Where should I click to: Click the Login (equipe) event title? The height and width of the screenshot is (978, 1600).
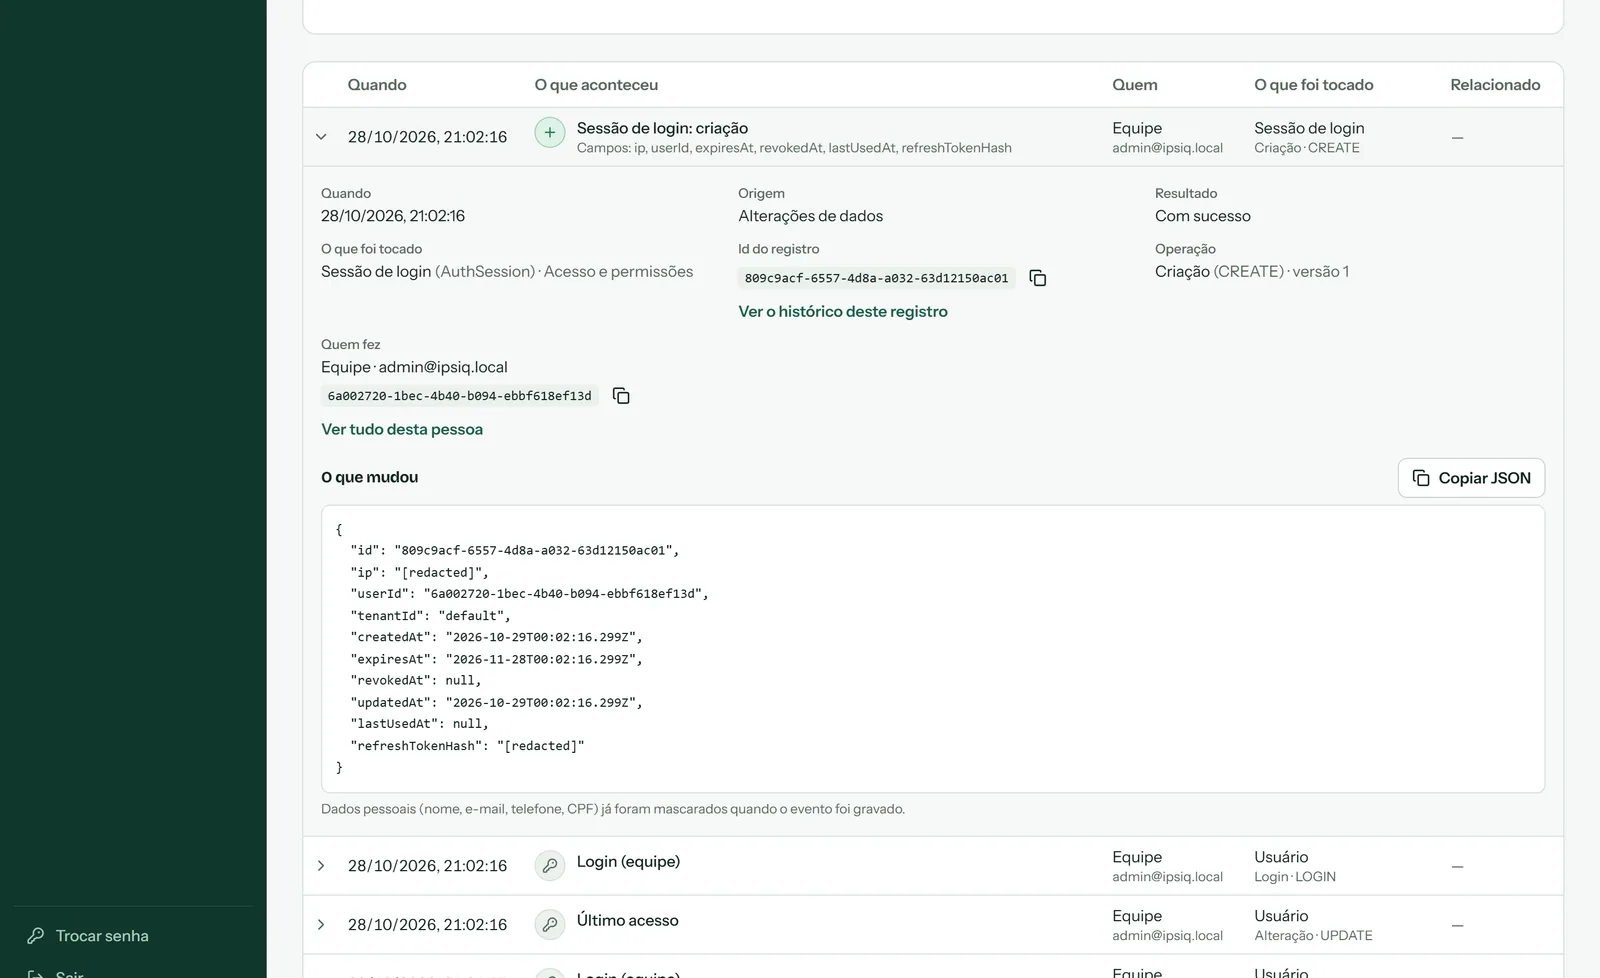click(628, 862)
